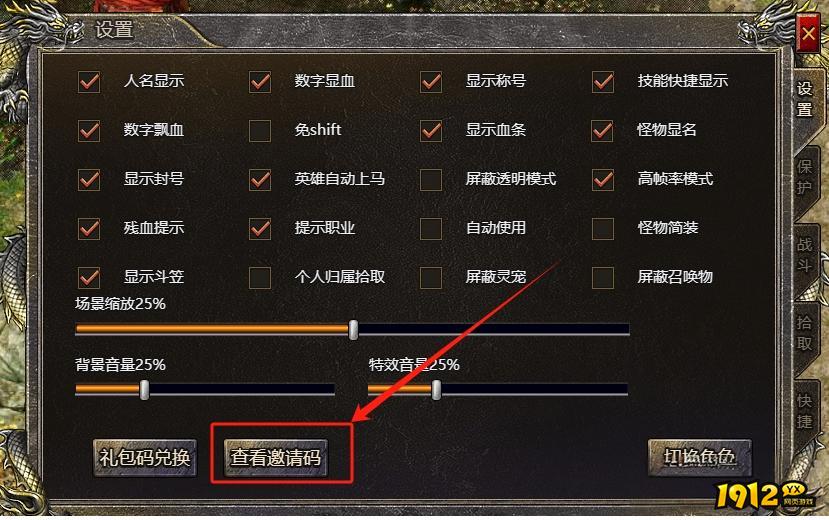829x520 pixels.
Task: Turn on 个人归属拾取 checkbox
Action: click(x=260, y=277)
